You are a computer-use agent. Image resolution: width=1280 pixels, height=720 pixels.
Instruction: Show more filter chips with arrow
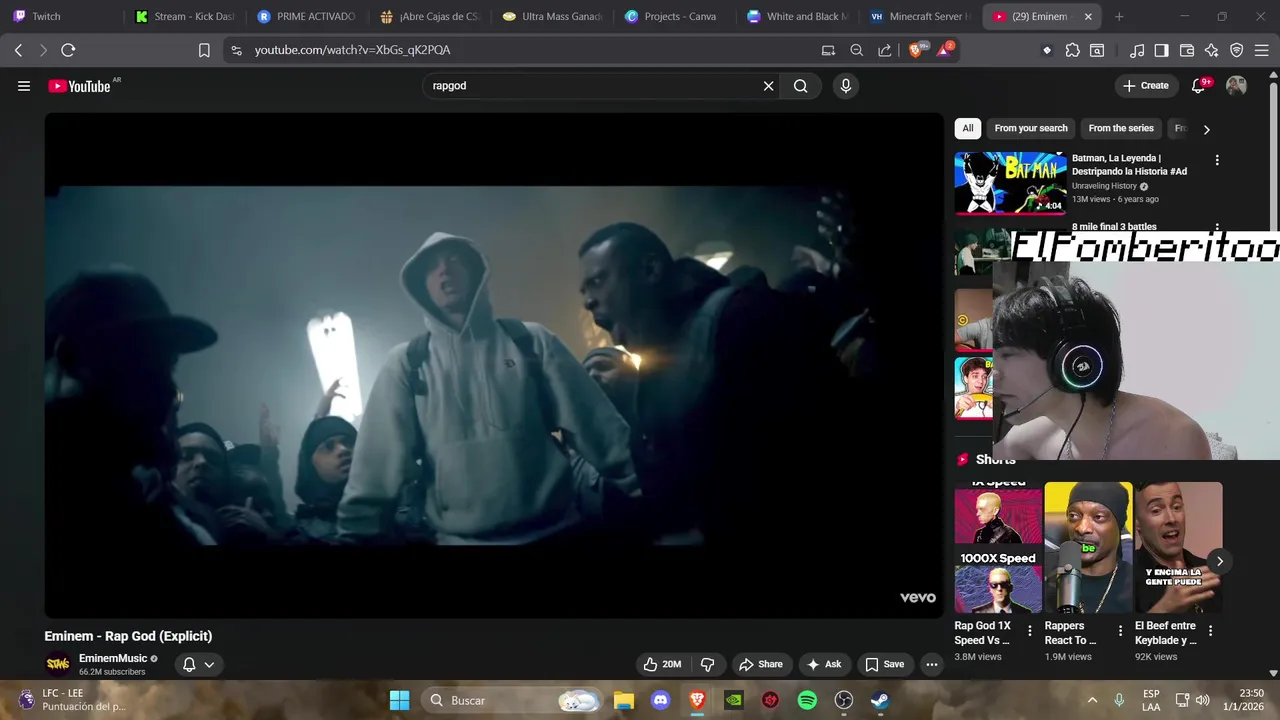coord(1206,129)
